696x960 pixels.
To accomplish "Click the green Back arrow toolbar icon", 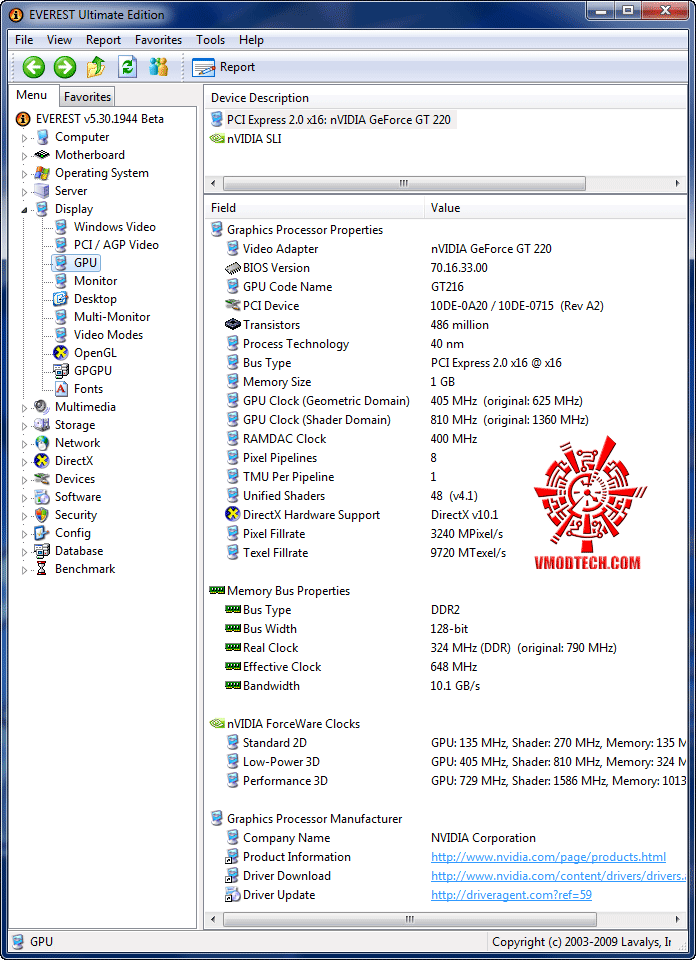I will tap(34, 67).
